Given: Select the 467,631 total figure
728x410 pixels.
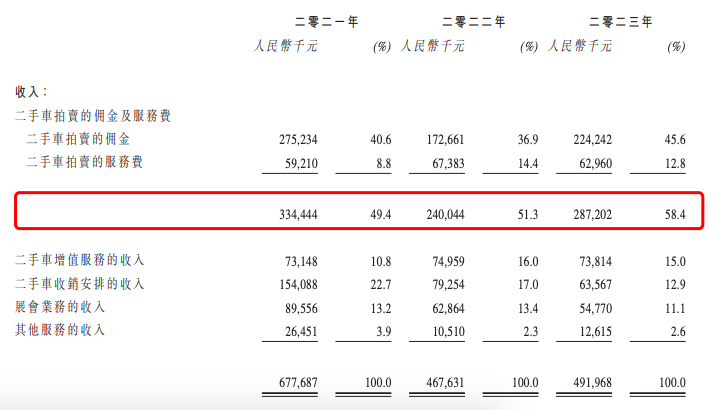Looking at the screenshot, I should (442, 383).
